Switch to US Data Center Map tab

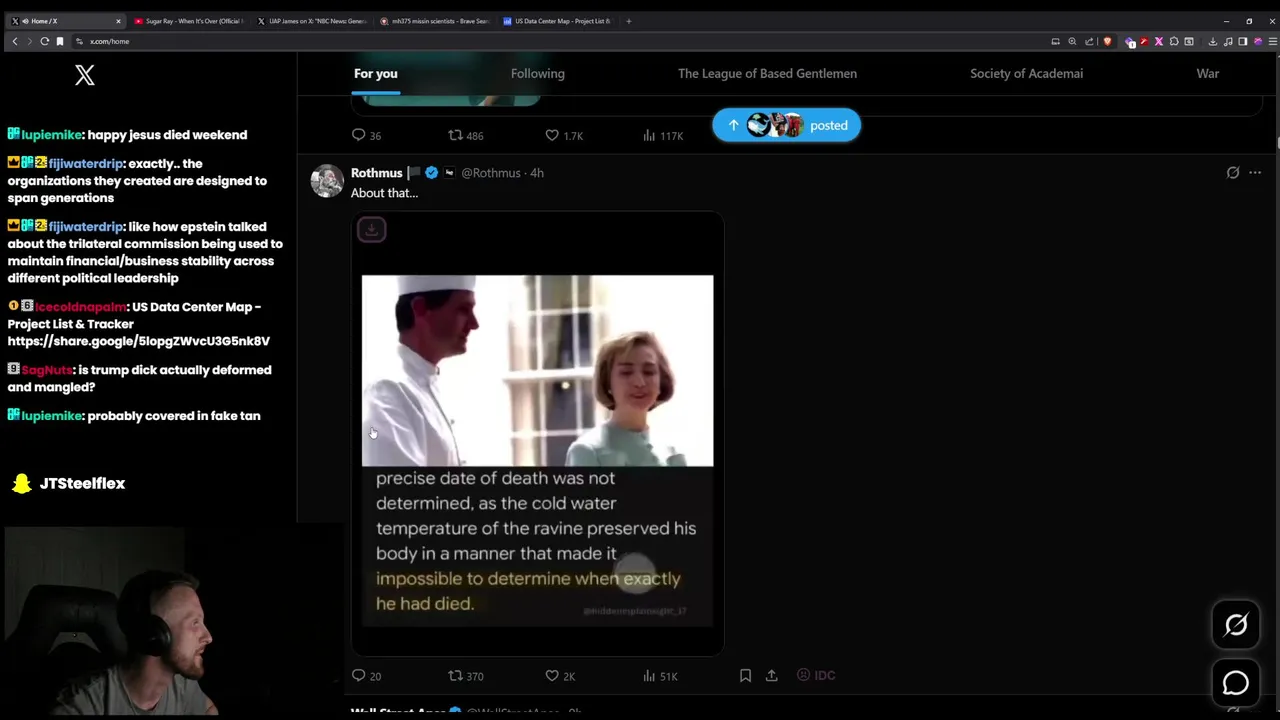click(x=558, y=21)
